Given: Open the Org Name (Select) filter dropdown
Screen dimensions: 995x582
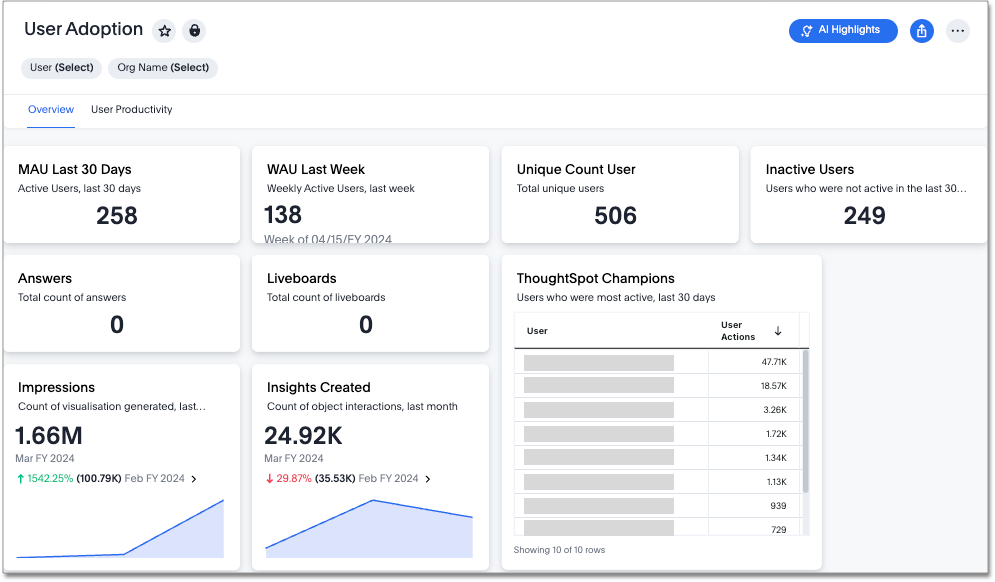Looking at the screenshot, I should tap(163, 68).
